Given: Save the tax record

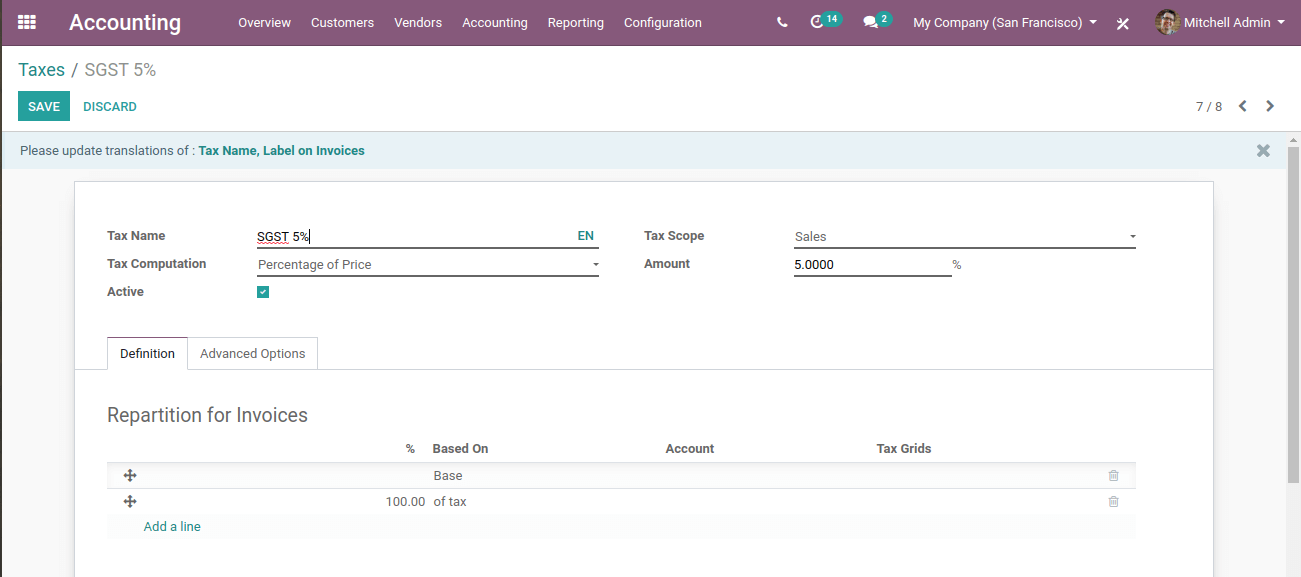Looking at the screenshot, I should click(x=44, y=106).
